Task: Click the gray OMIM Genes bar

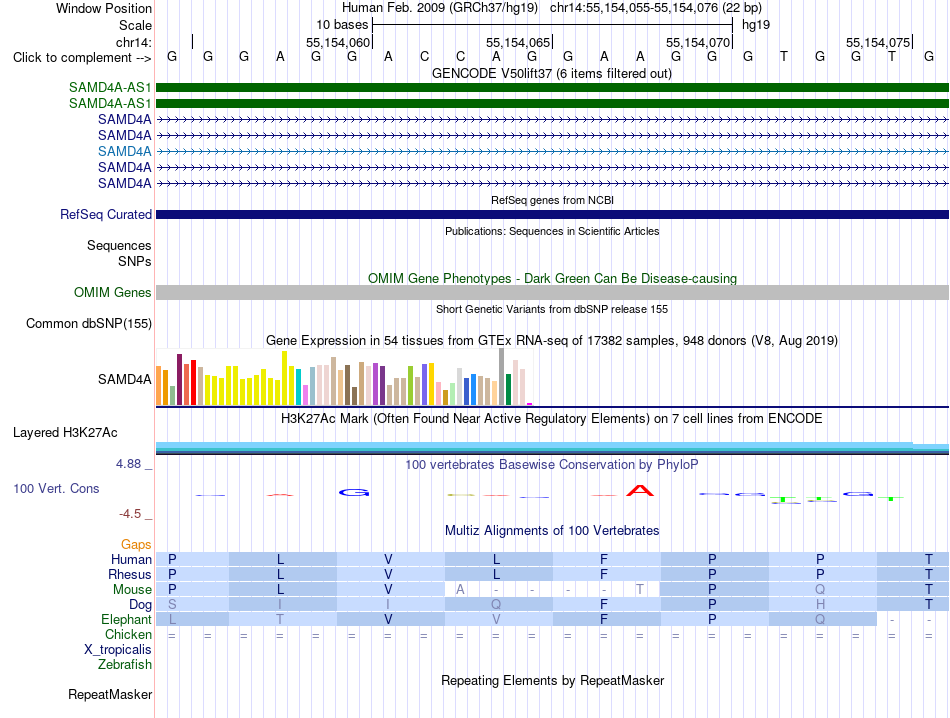Action: point(552,293)
